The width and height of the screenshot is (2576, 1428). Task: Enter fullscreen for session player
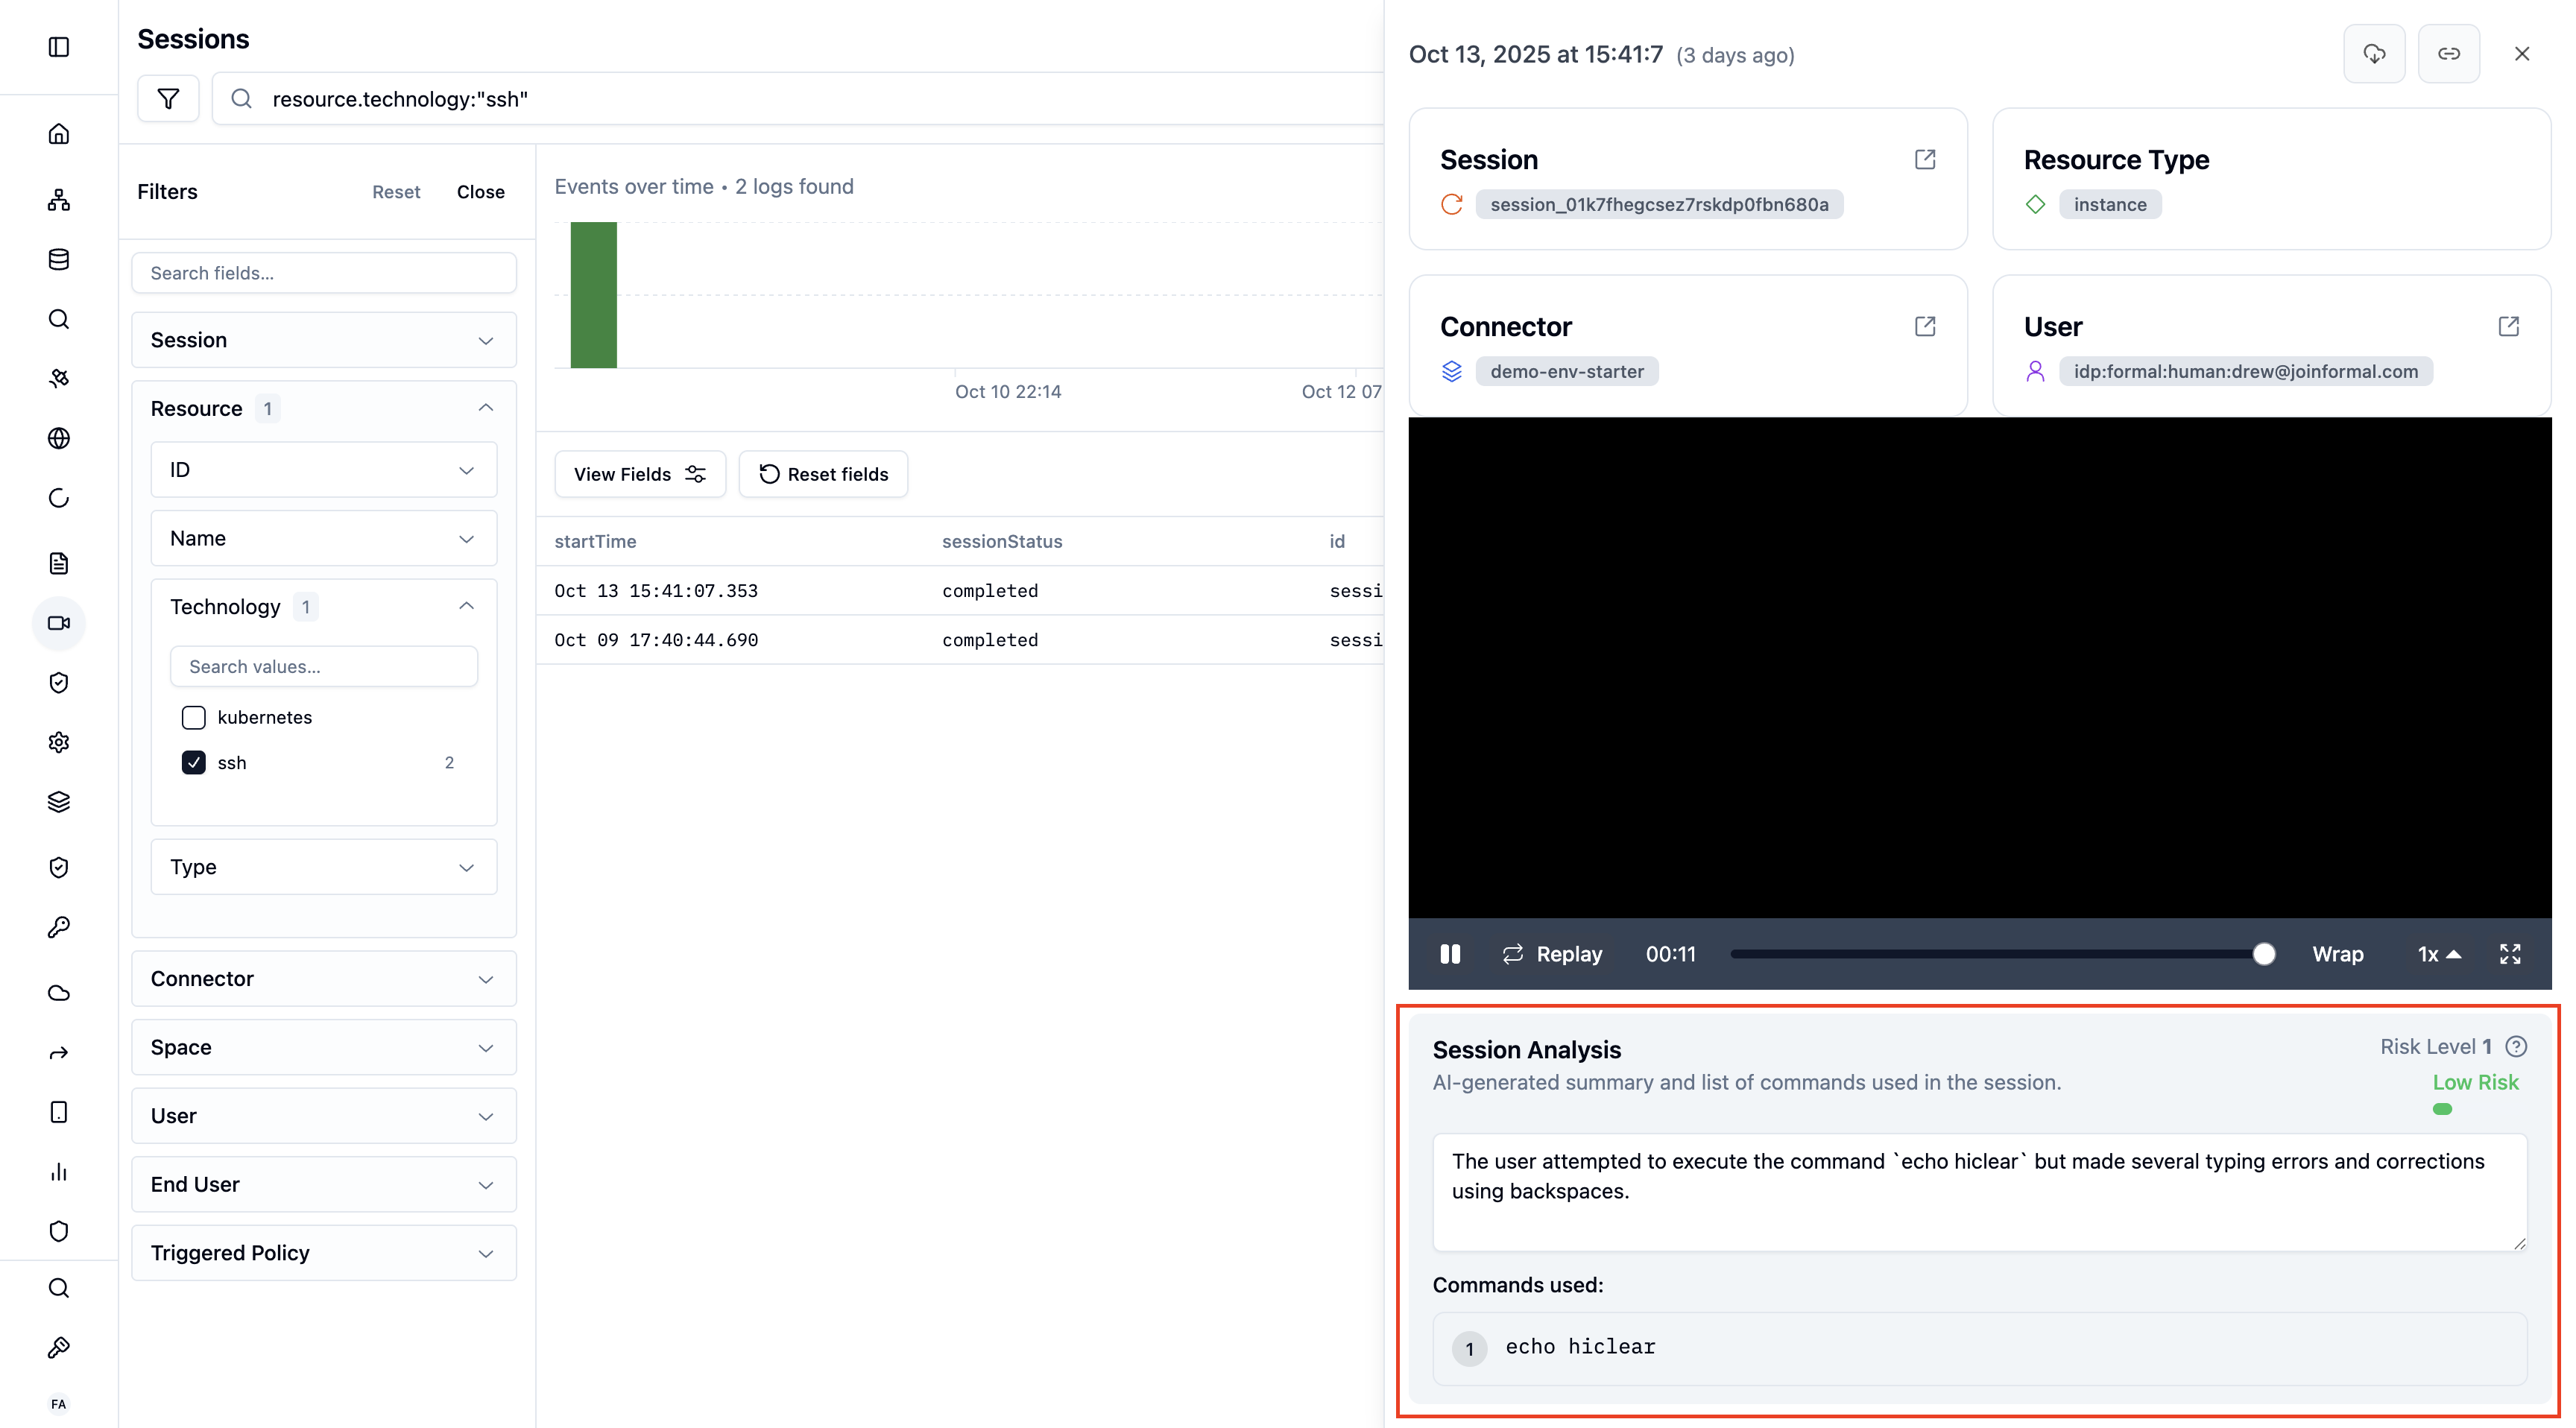point(2510,954)
